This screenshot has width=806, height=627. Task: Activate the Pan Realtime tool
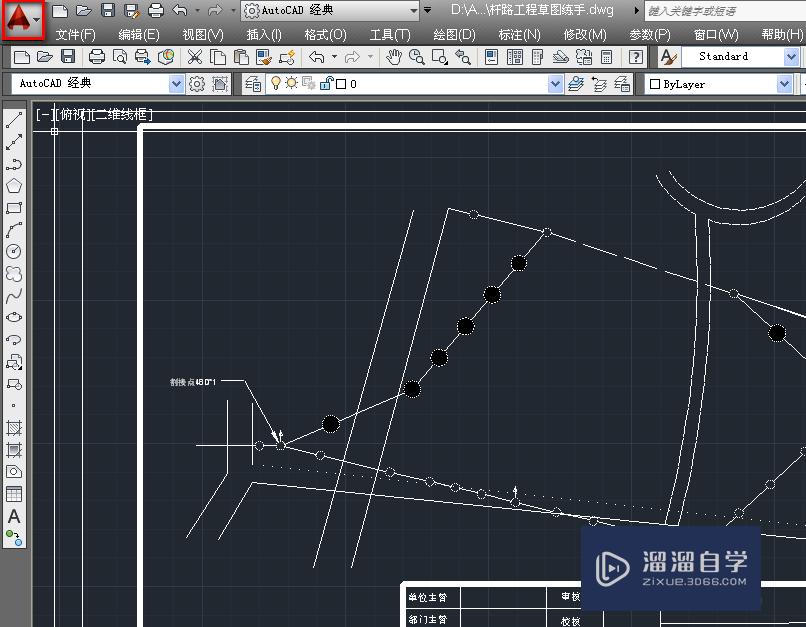click(x=395, y=57)
